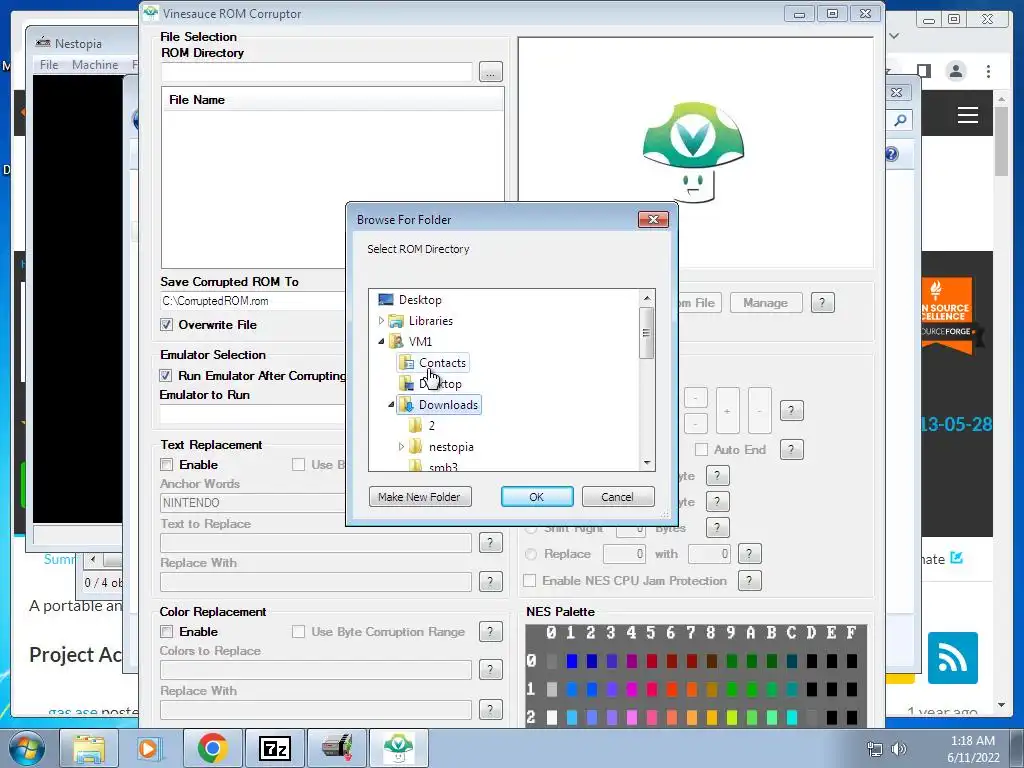
Task: Select the Libraries folder icon
Action: pos(396,321)
